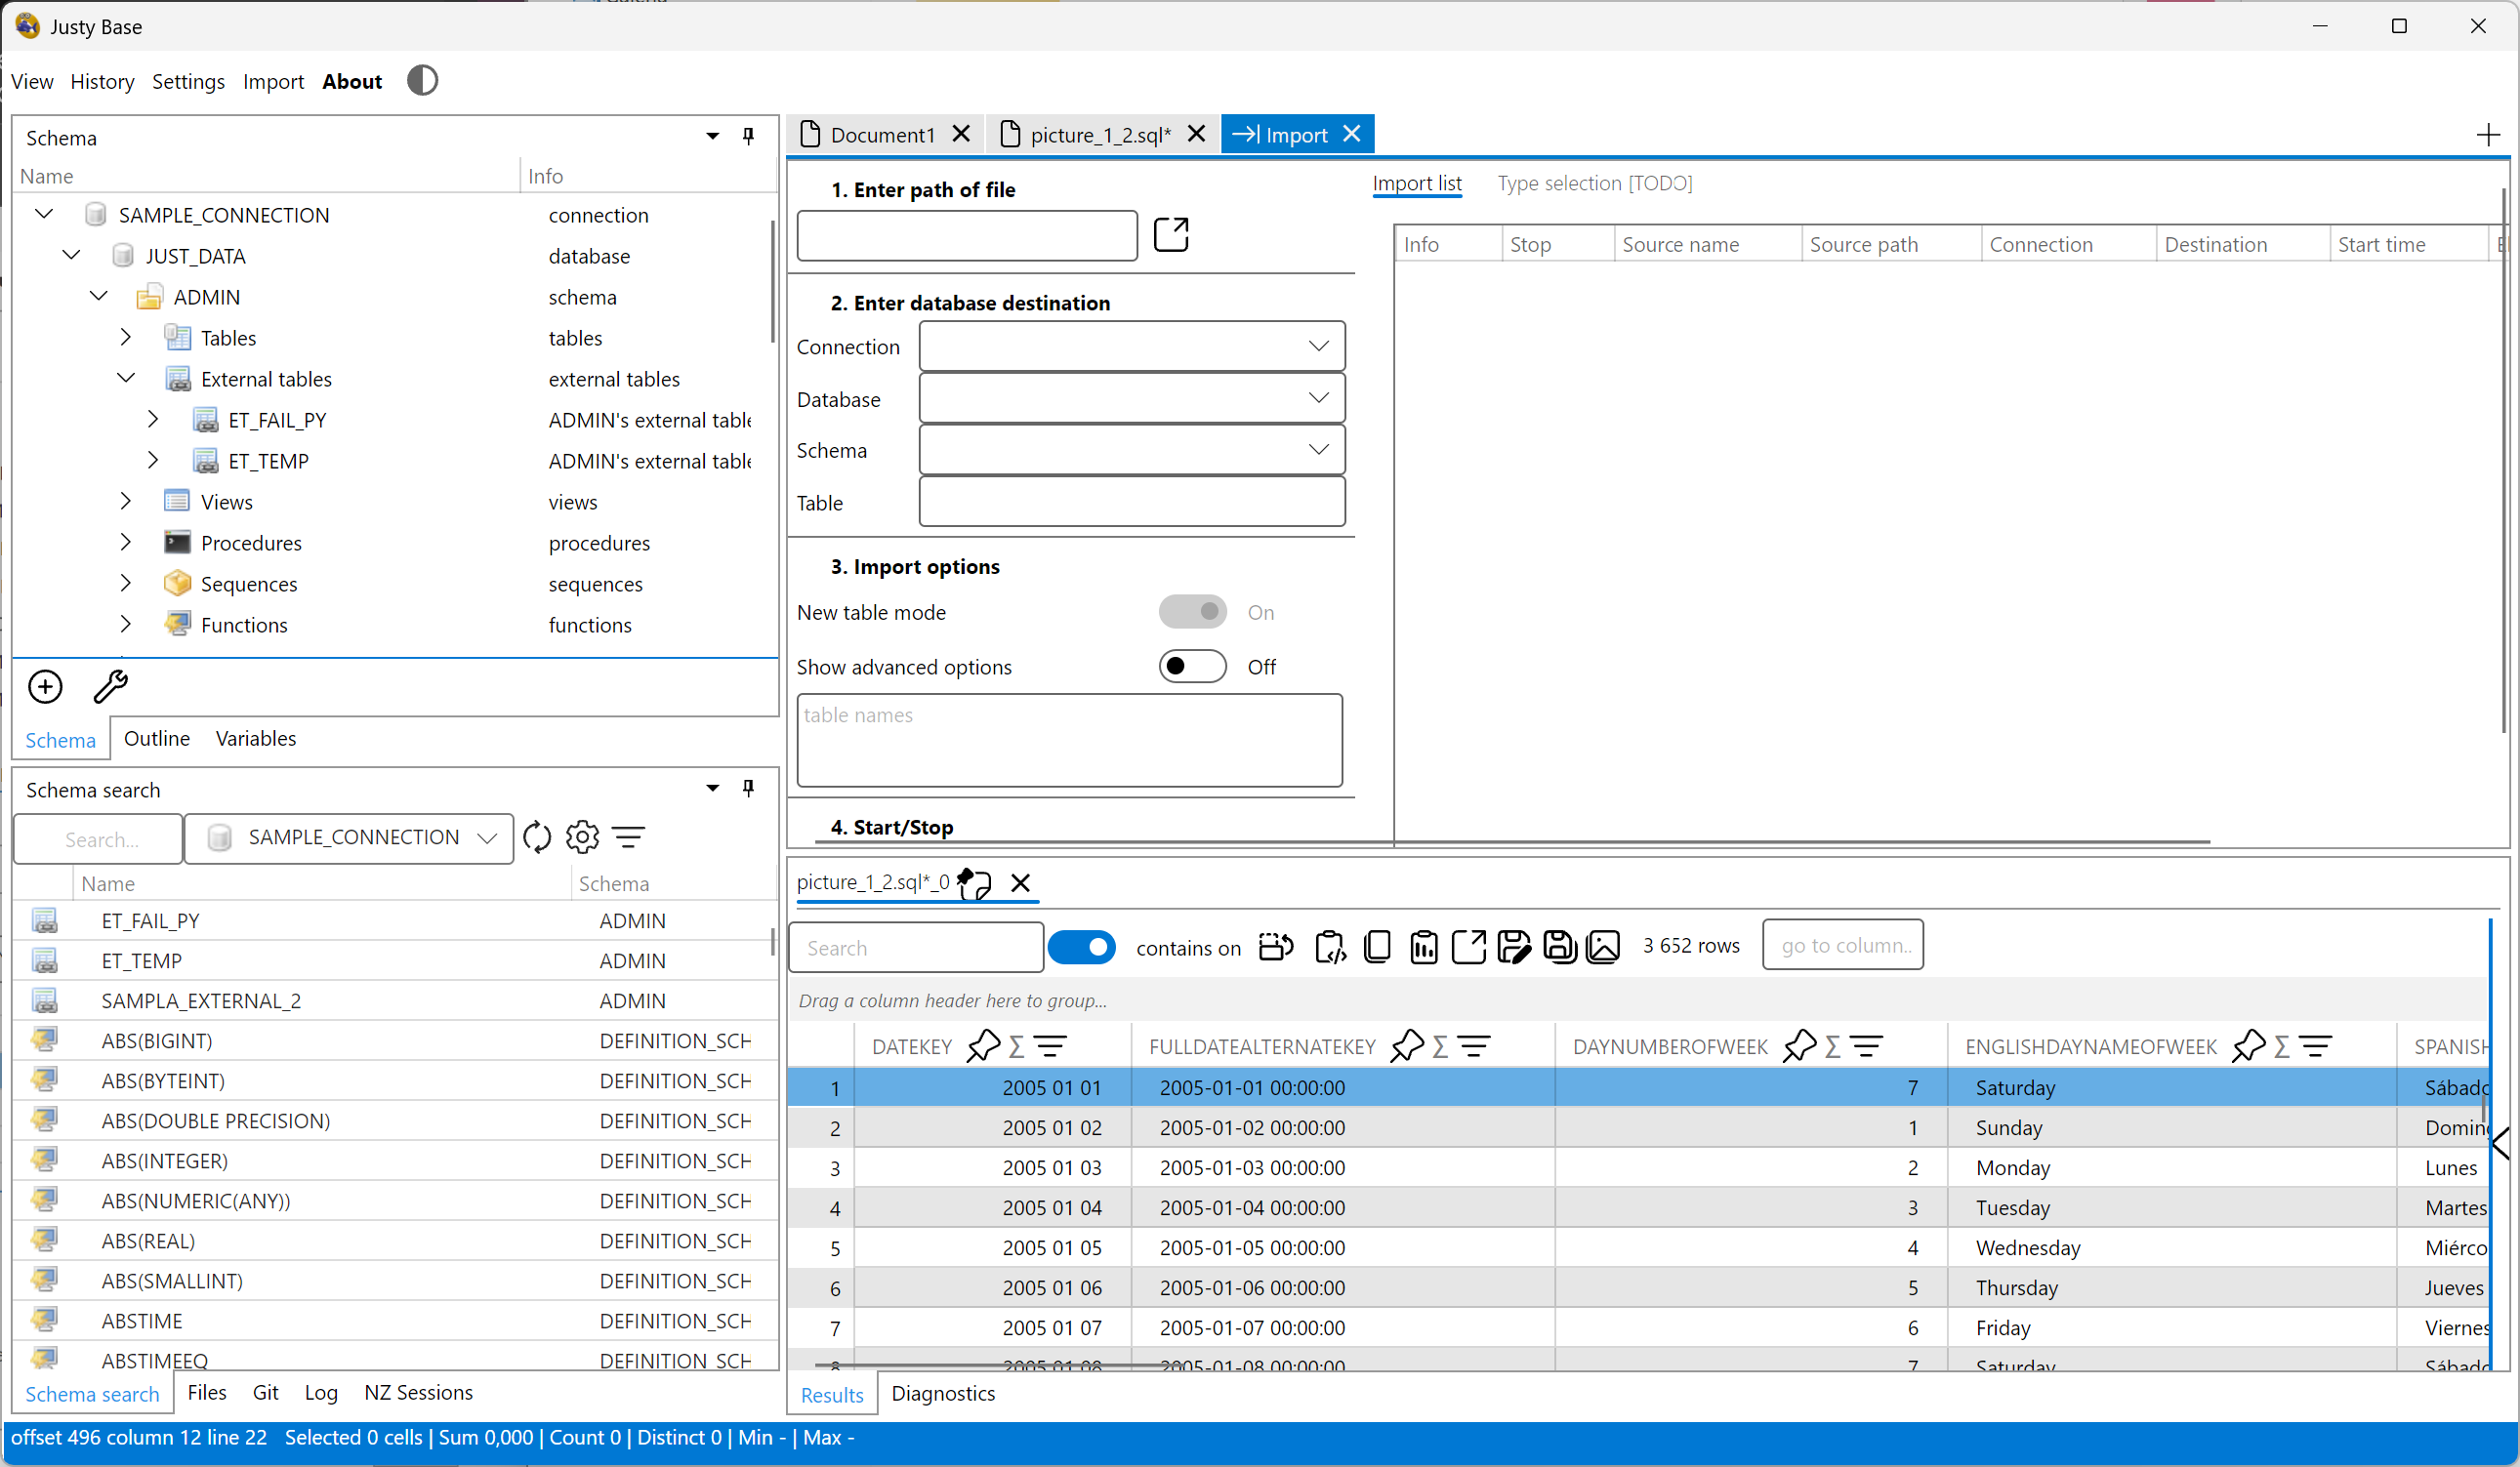
Task: Click the Schema search filter lines icon
Action: (628, 837)
